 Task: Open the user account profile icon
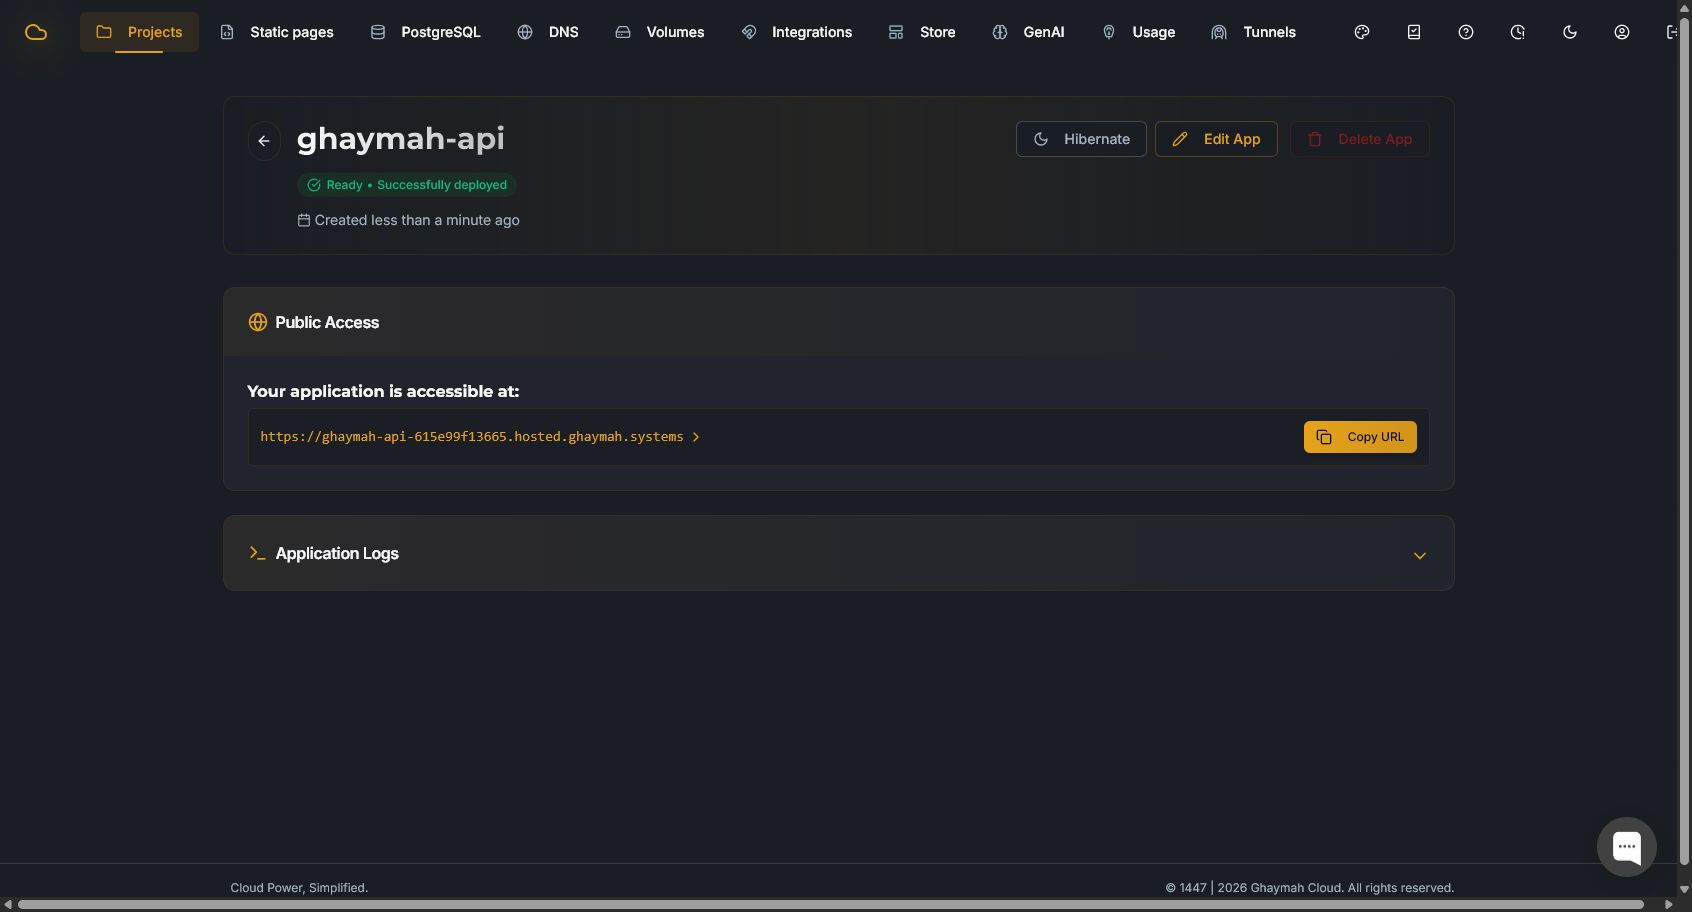coord(1622,32)
